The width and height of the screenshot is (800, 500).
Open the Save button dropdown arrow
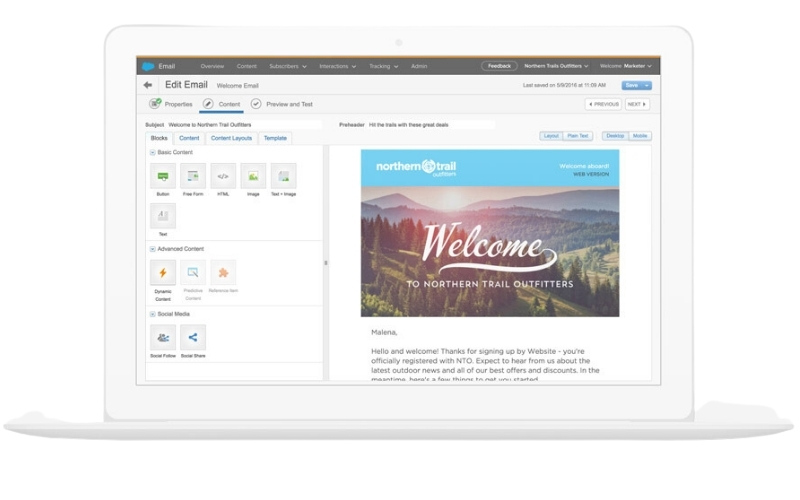[647, 85]
